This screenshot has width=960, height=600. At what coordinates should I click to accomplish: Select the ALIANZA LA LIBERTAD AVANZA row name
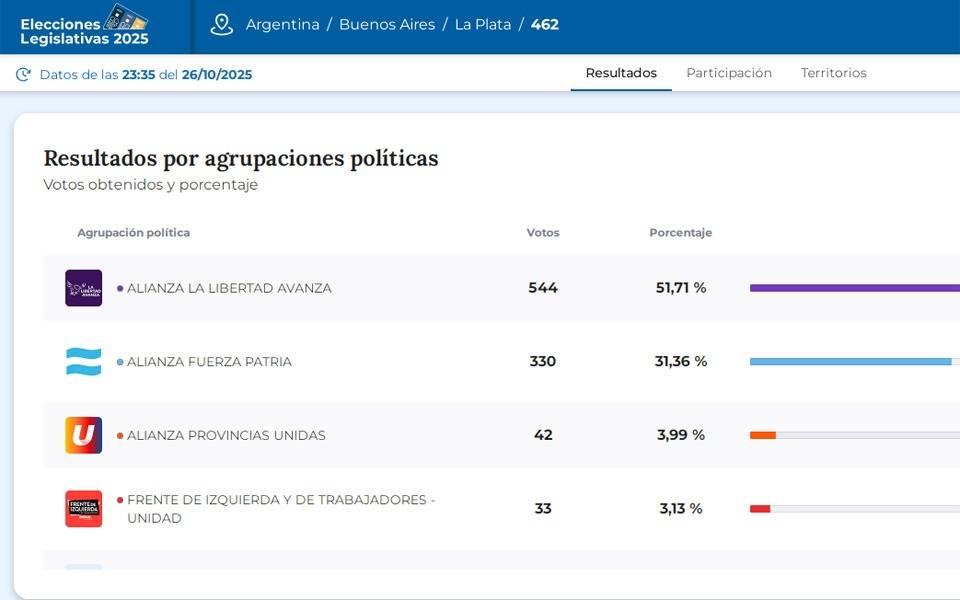[x=229, y=288]
